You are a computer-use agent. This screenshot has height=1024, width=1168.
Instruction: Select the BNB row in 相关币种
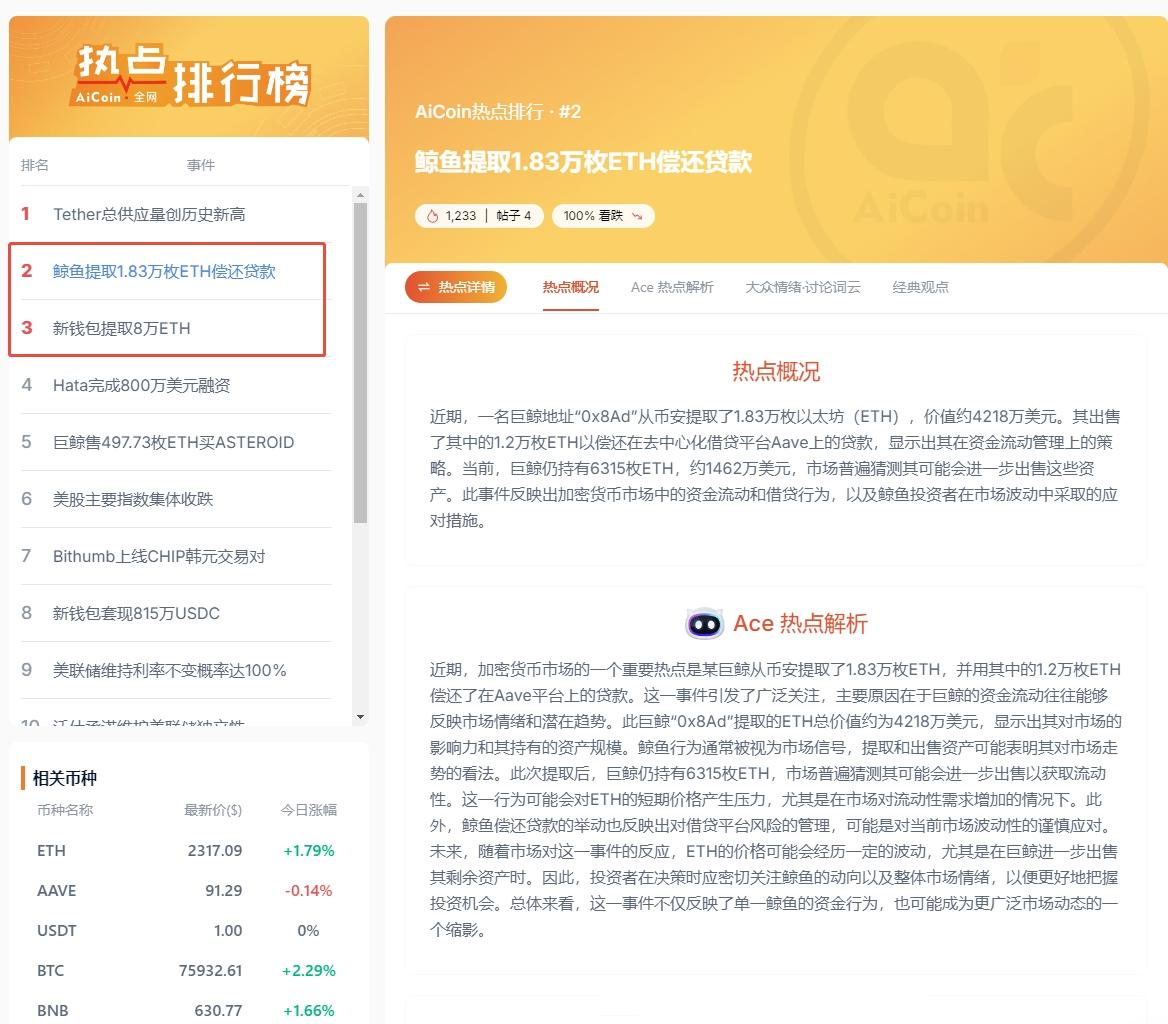click(x=186, y=1011)
